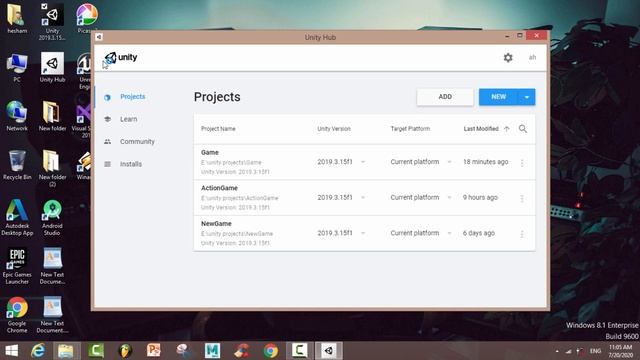The height and width of the screenshot is (360, 640).
Task: Click the '18 minutes ago' timestamp
Action: pyautogui.click(x=485, y=162)
